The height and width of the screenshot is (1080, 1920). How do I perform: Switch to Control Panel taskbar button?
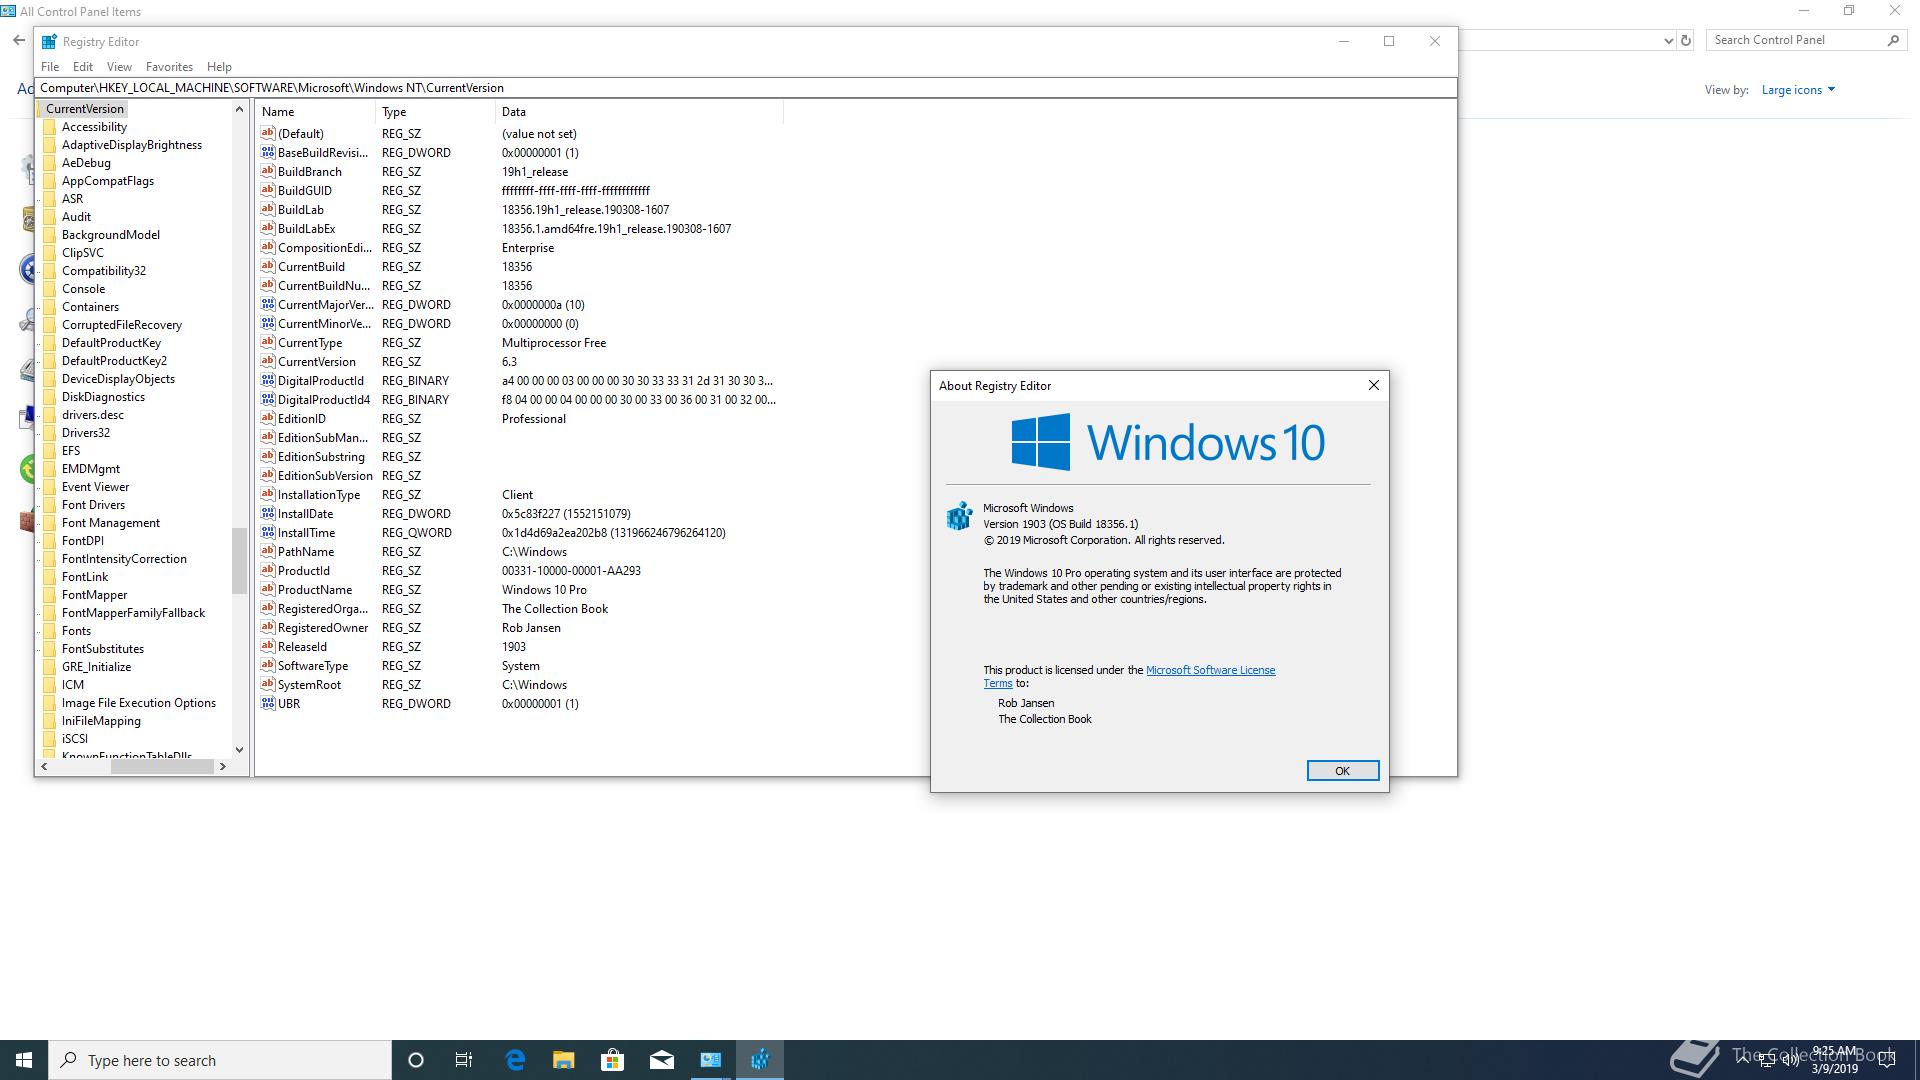pos(711,1060)
